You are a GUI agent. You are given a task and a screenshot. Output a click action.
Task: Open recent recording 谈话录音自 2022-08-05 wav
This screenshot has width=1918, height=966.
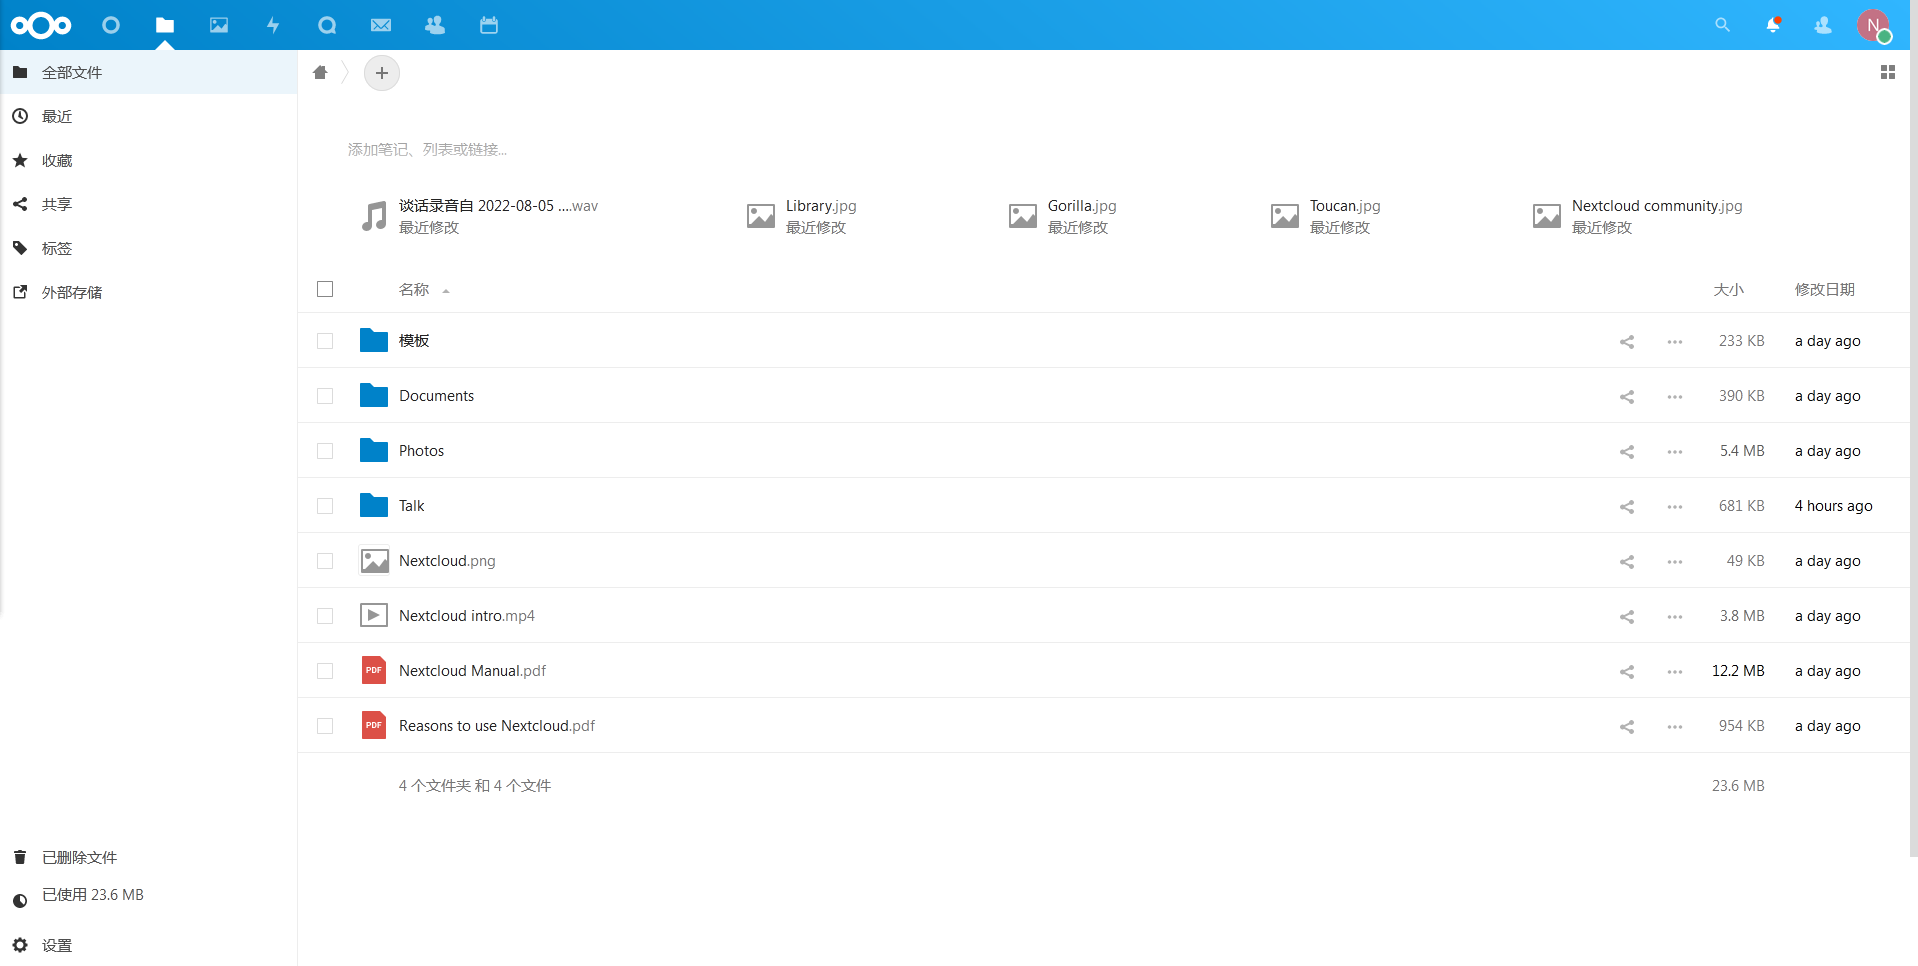479,216
